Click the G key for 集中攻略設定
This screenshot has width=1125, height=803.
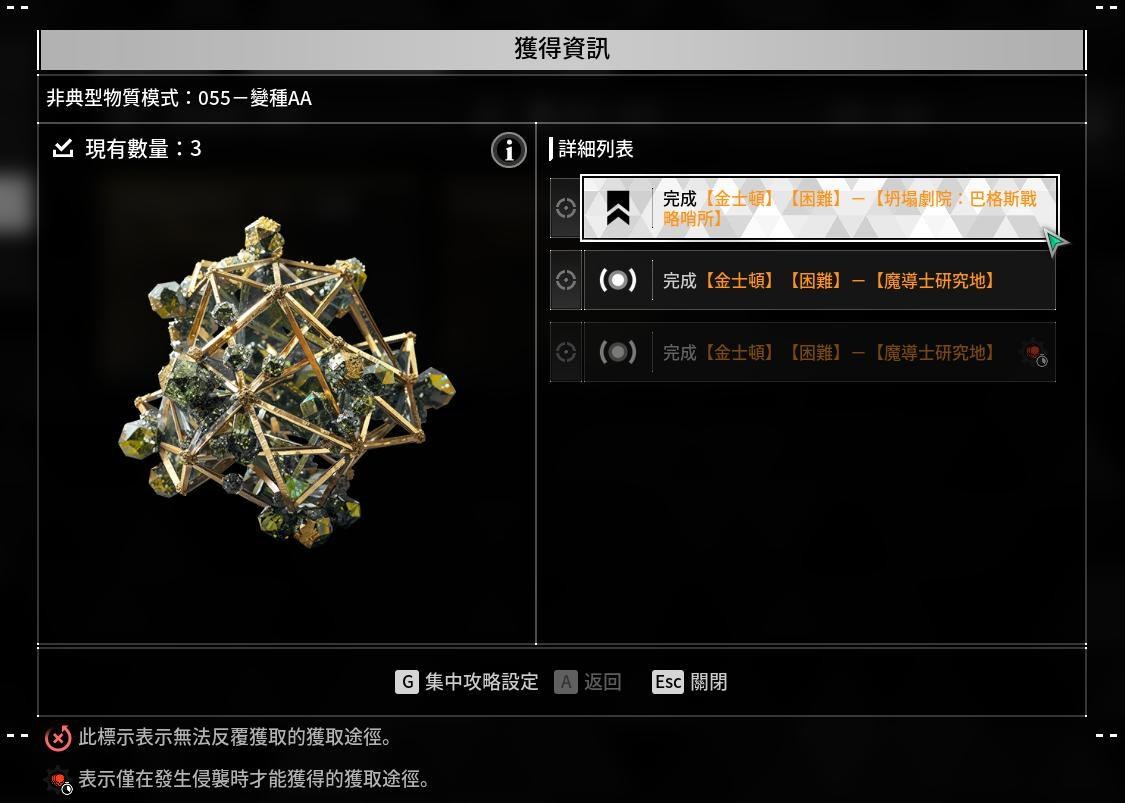coord(407,682)
